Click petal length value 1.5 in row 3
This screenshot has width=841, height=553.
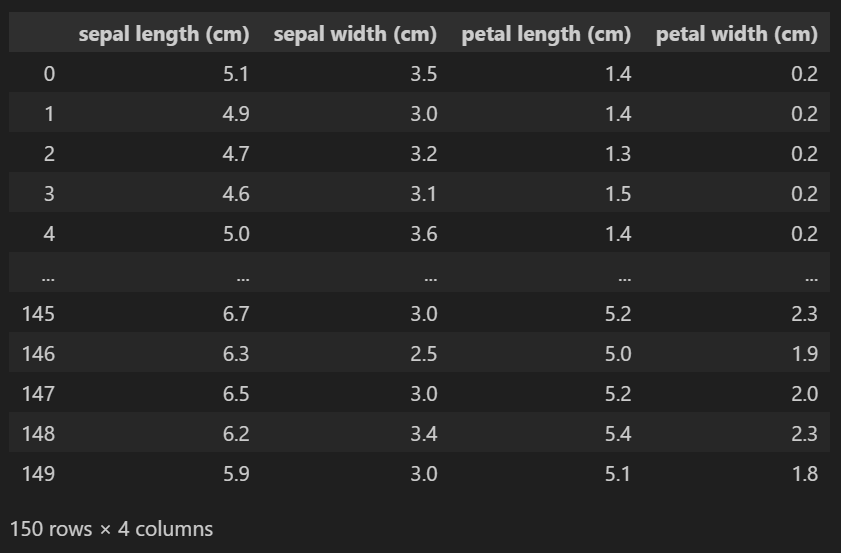618,194
